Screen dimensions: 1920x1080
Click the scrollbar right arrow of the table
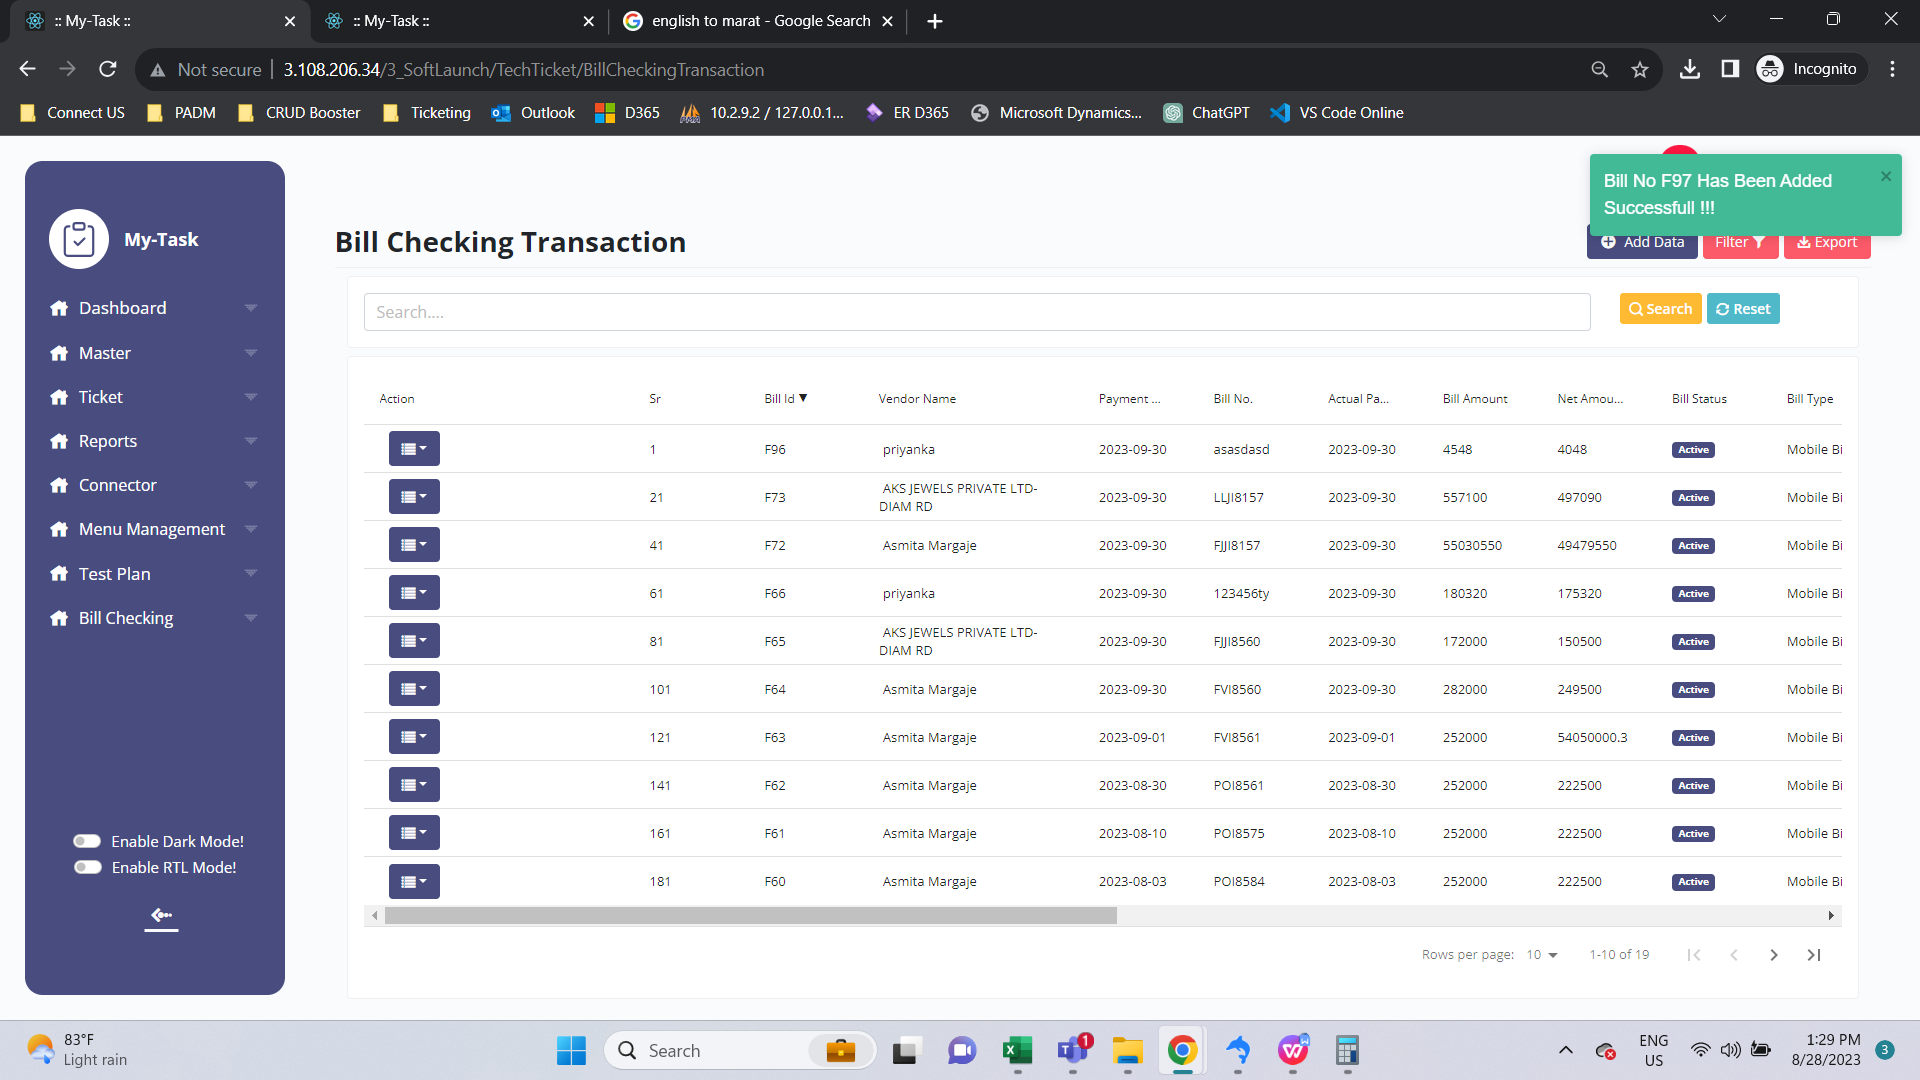(1831, 915)
